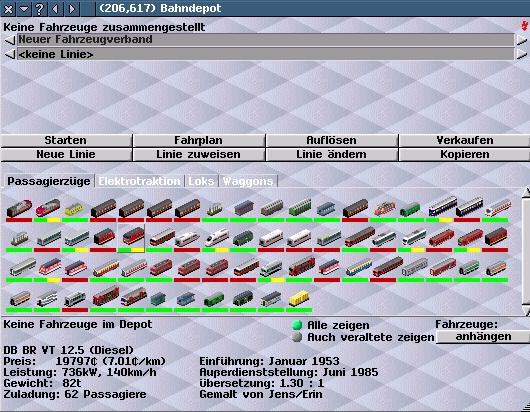Click the 'Einführung: Januar 1953' text

click(269, 361)
